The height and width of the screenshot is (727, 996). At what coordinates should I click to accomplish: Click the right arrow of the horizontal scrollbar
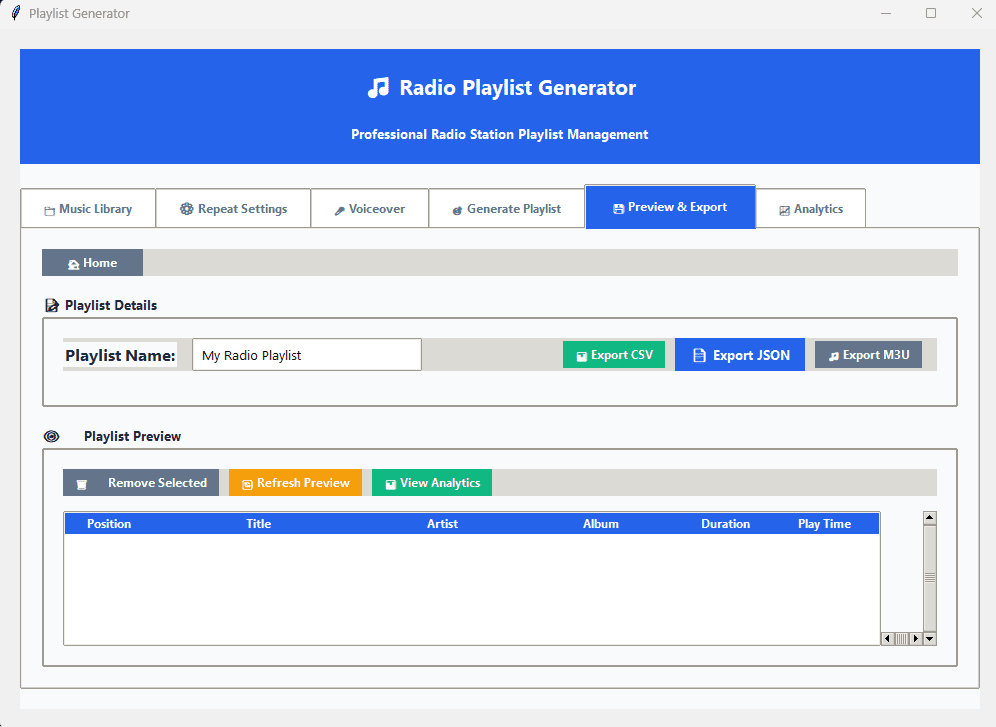(x=916, y=637)
